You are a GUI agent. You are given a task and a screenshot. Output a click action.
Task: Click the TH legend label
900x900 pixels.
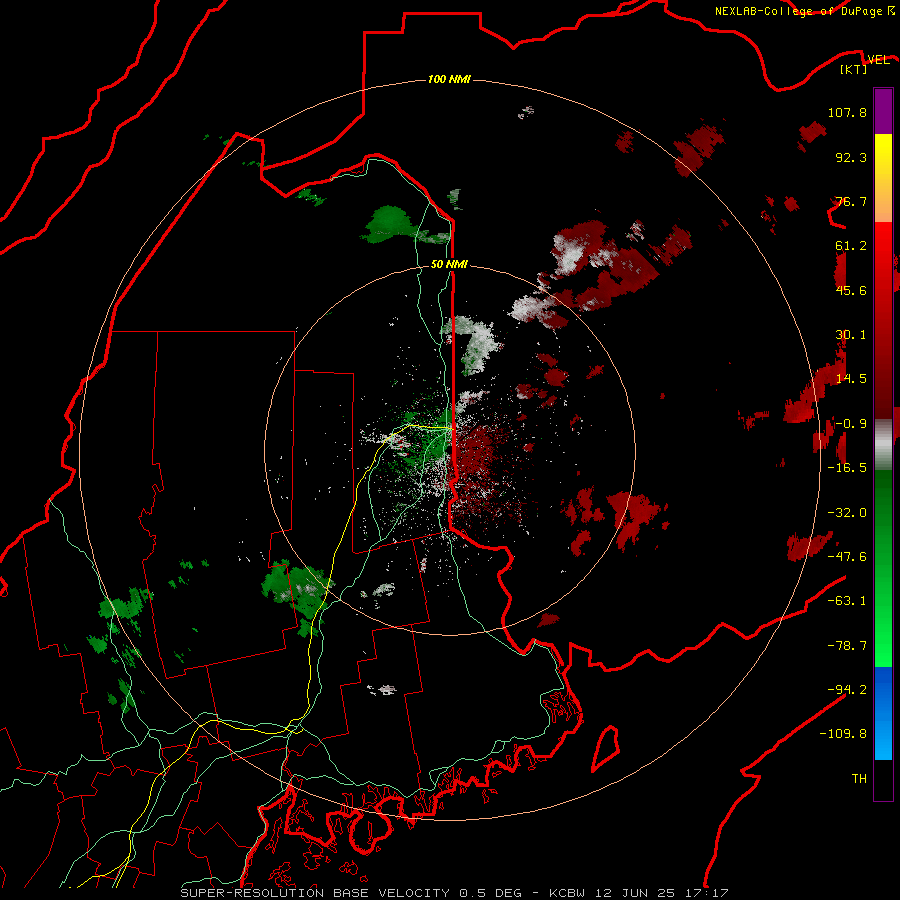tap(859, 779)
